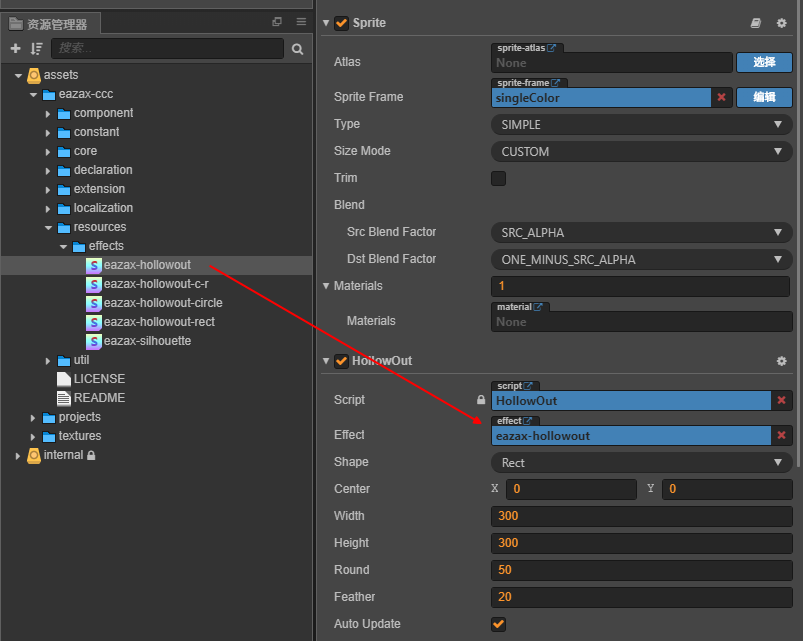Click the Atlas None slot
Image resolution: width=803 pixels, height=641 pixels.
611,63
